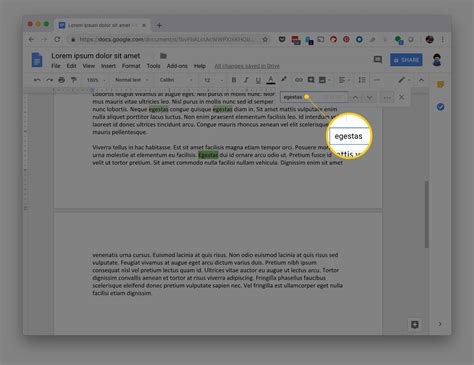Image resolution: width=474 pixels, height=365 pixels.
Task: Click the blue SHARE button
Action: coord(406,60)
